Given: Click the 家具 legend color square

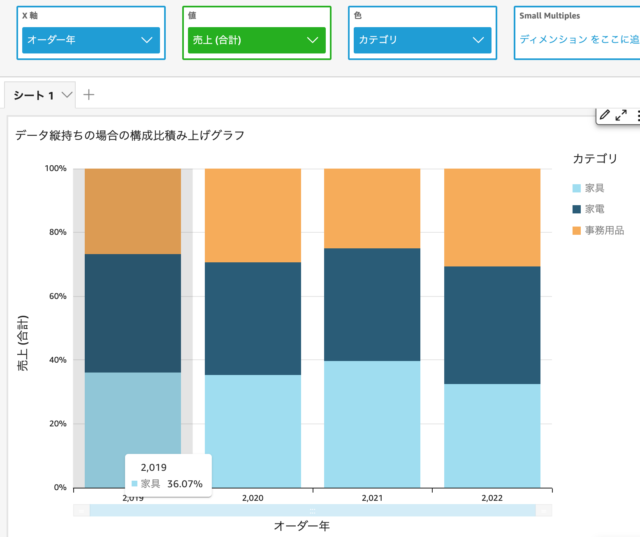Looking at the screenshot, I should point(577,188).
